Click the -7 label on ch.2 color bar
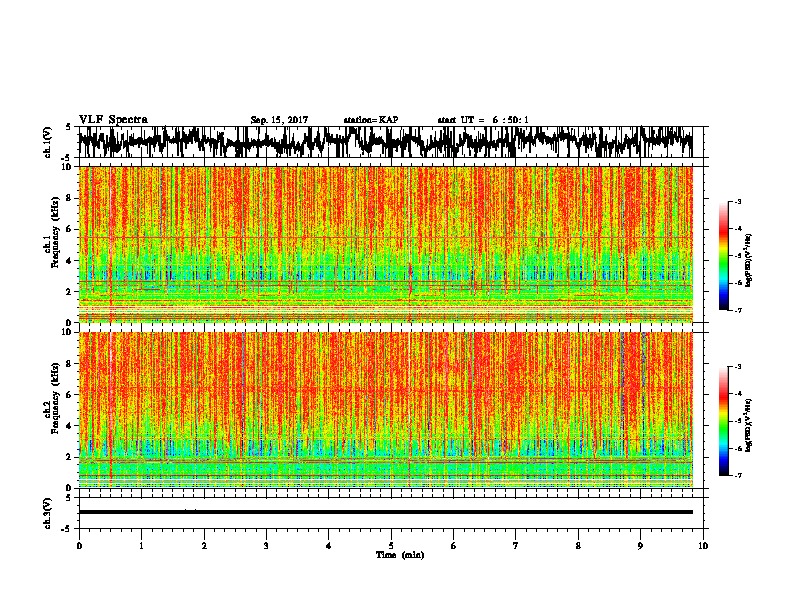792x612 pixels. pos(738,475)
